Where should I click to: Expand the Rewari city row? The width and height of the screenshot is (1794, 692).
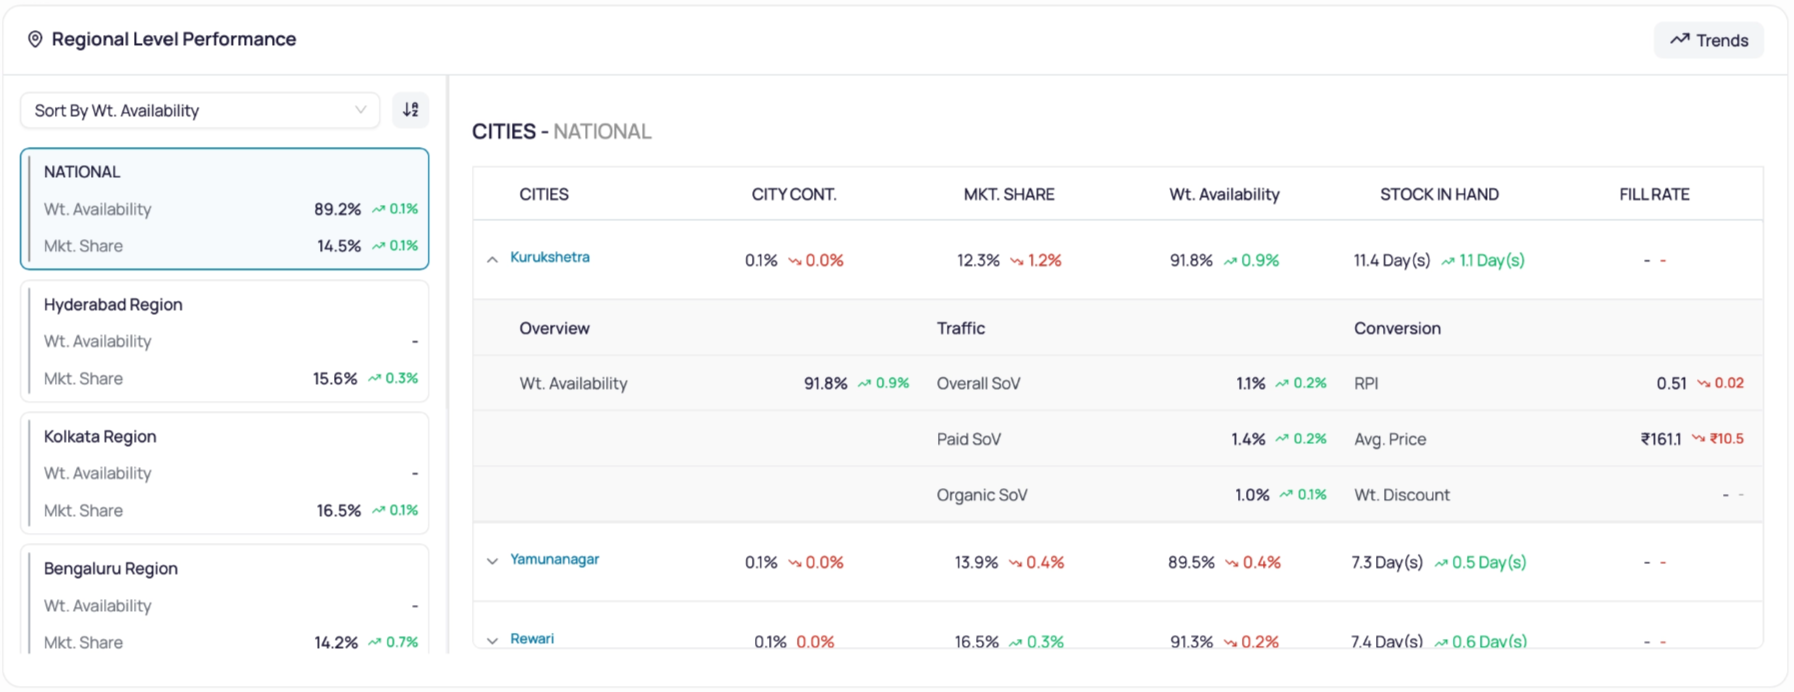coord(492,640)
